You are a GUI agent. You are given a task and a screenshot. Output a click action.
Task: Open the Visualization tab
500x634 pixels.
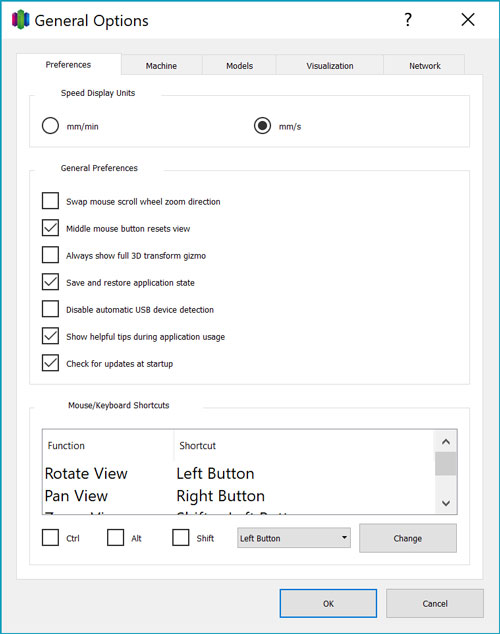tap(330, 66)
